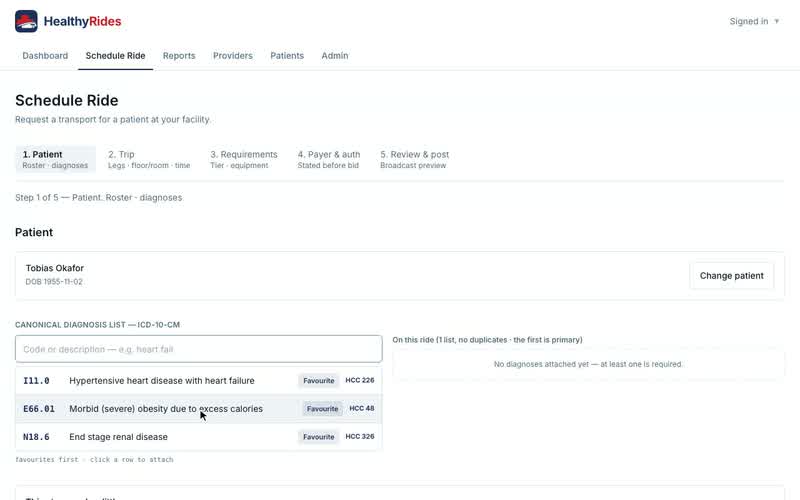Attach N18.6 End stage renal disease

click(198, 437)
